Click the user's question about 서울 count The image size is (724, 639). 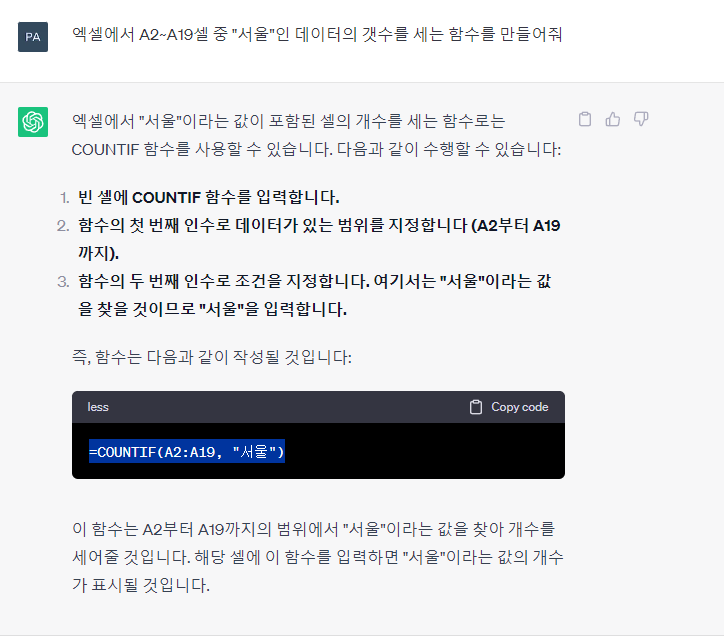point(317,35)
